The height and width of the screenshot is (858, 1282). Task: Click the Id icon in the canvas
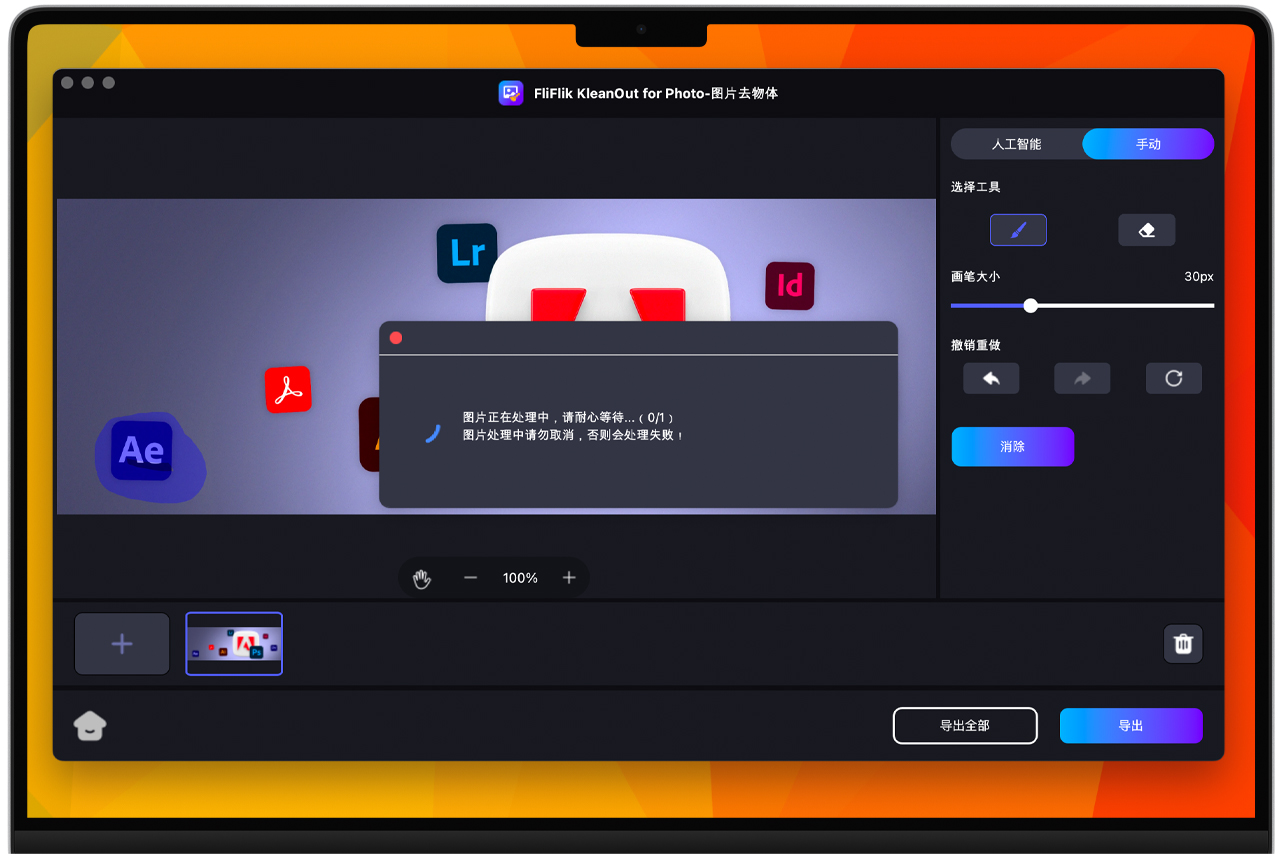pos(790,286)
